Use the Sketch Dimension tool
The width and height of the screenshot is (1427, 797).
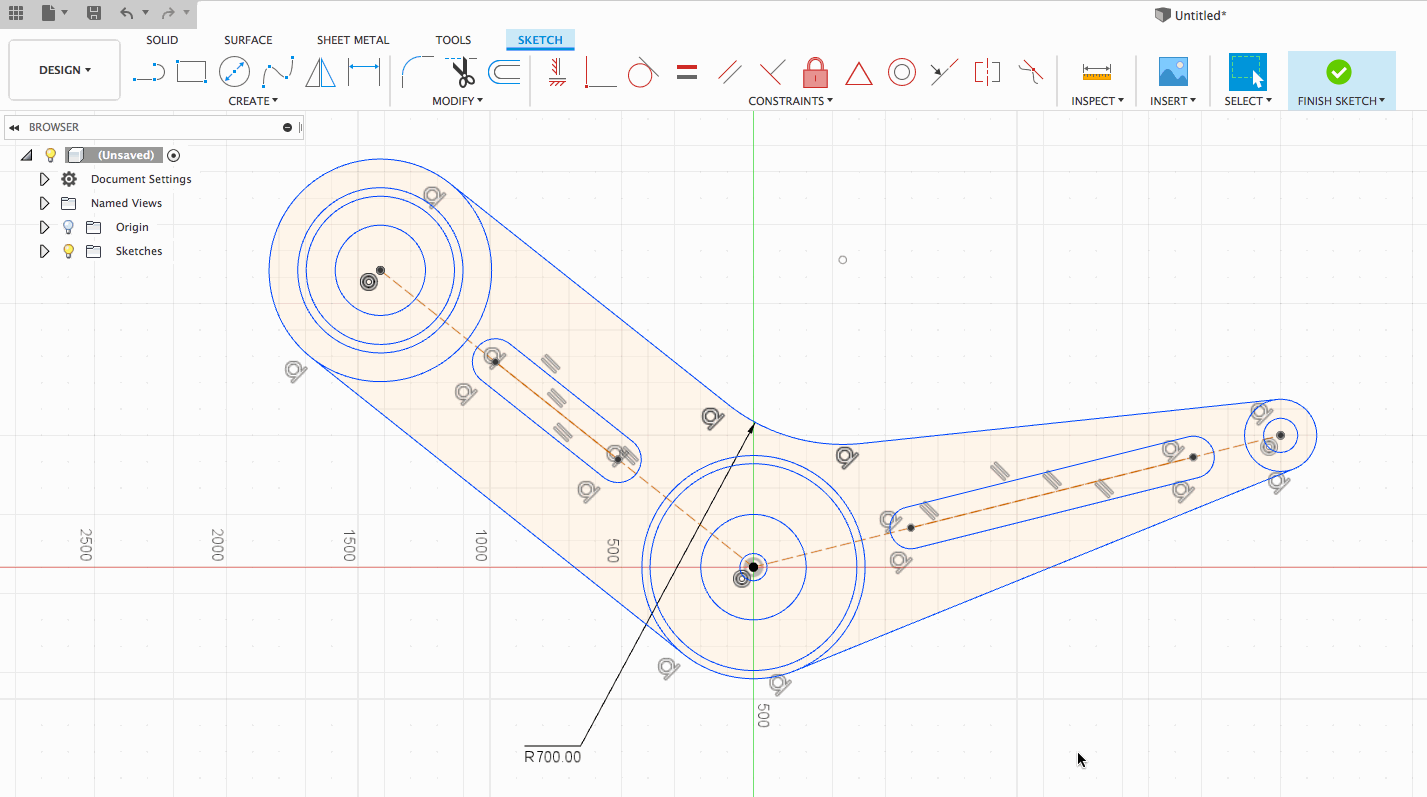[x=363, y=72]
